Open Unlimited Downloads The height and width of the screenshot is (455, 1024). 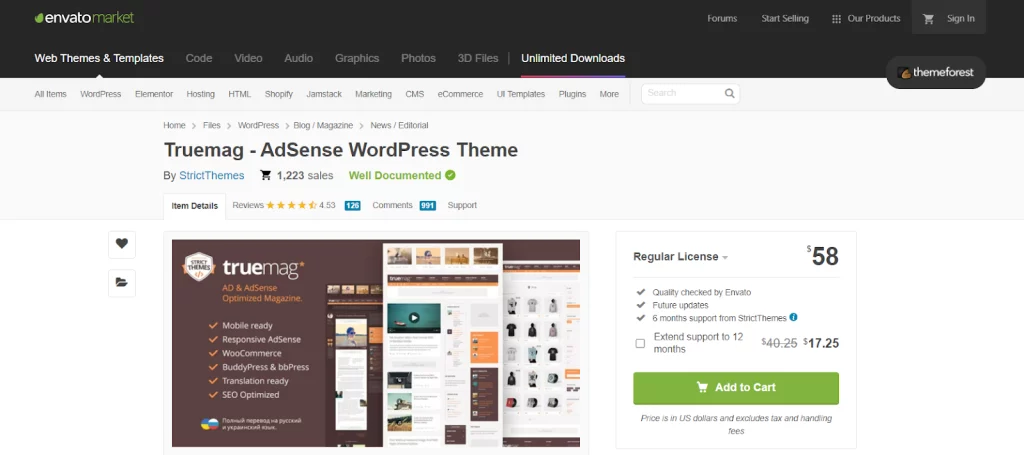tap(573, 58)
